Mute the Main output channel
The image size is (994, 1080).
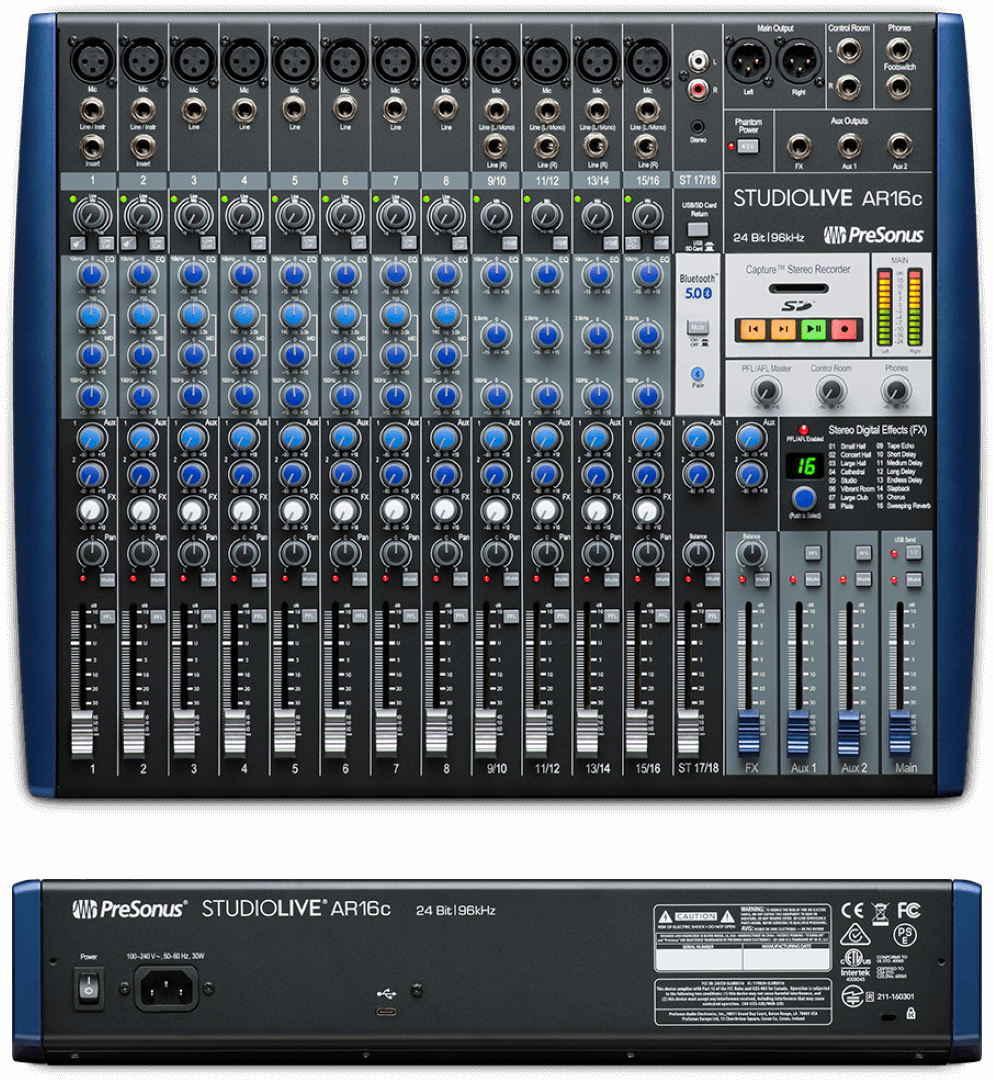(x=913, y=579)
